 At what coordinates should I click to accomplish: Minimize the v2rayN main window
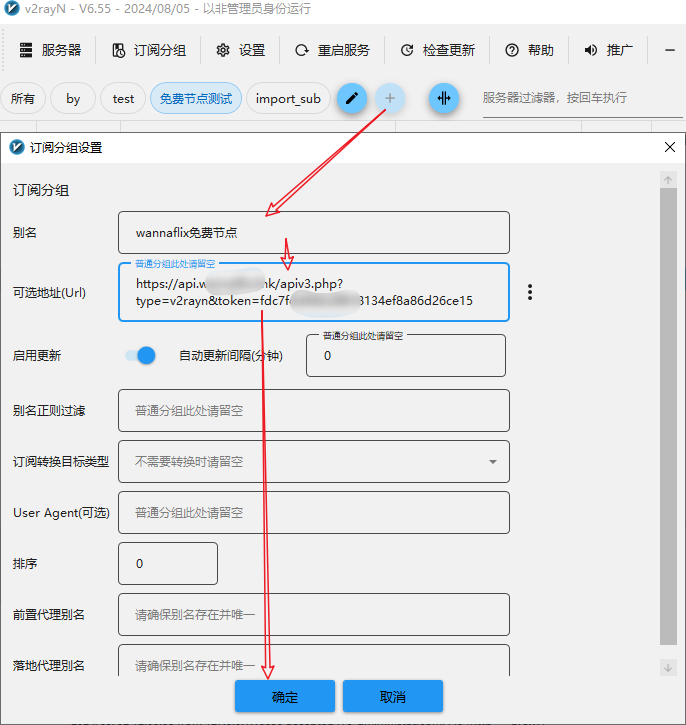click(670, 50)
